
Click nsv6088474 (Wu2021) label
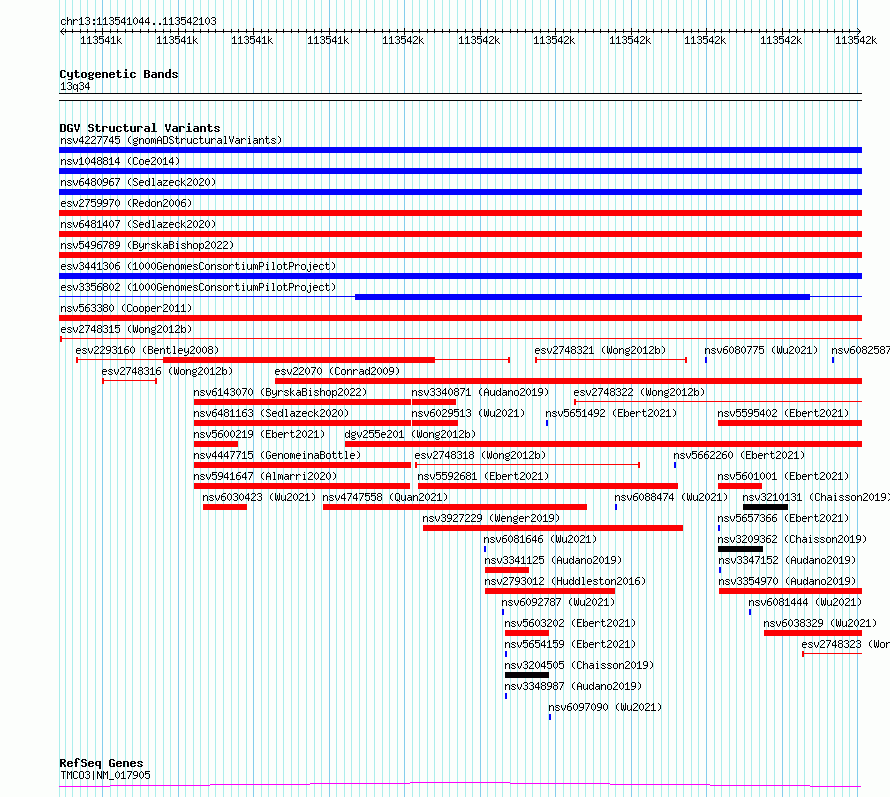(x=671, y=497)
